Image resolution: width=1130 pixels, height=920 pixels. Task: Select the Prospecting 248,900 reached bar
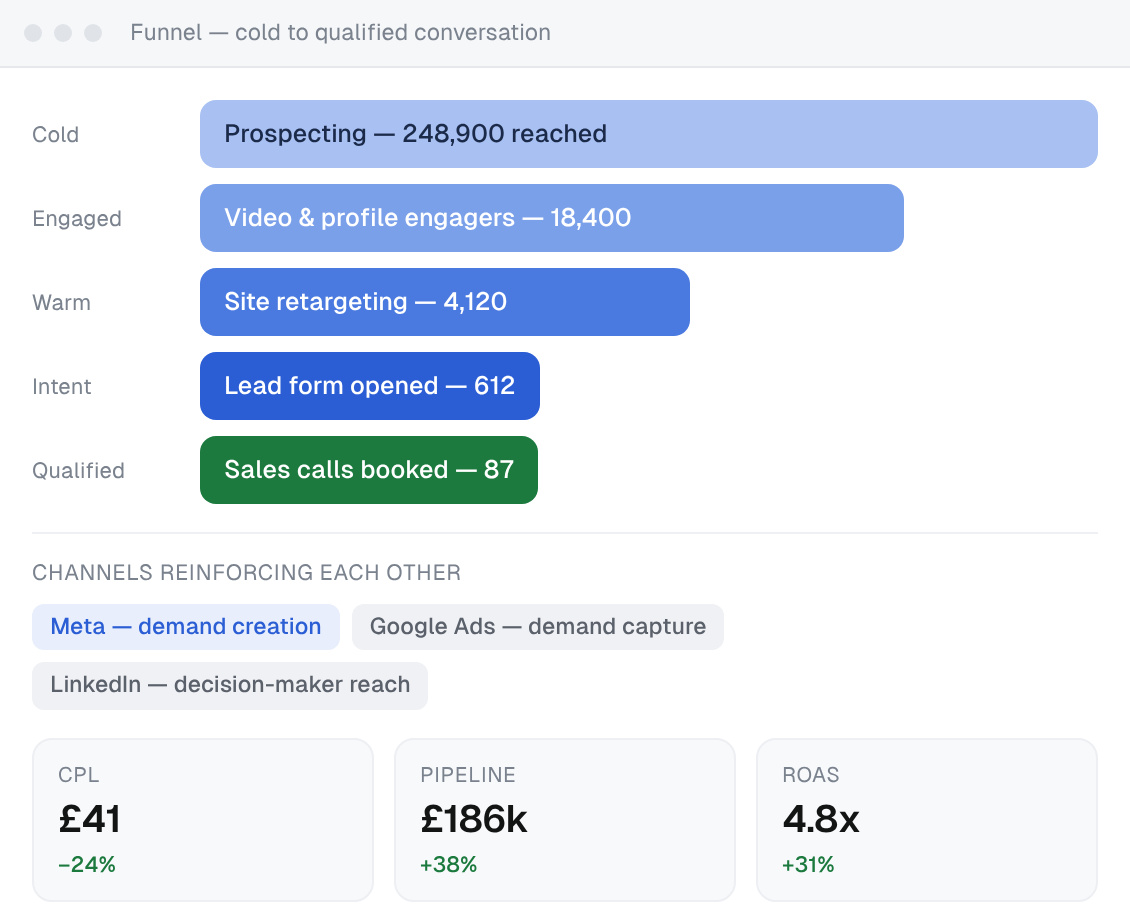pyautogui.click(x=649, y=134)
